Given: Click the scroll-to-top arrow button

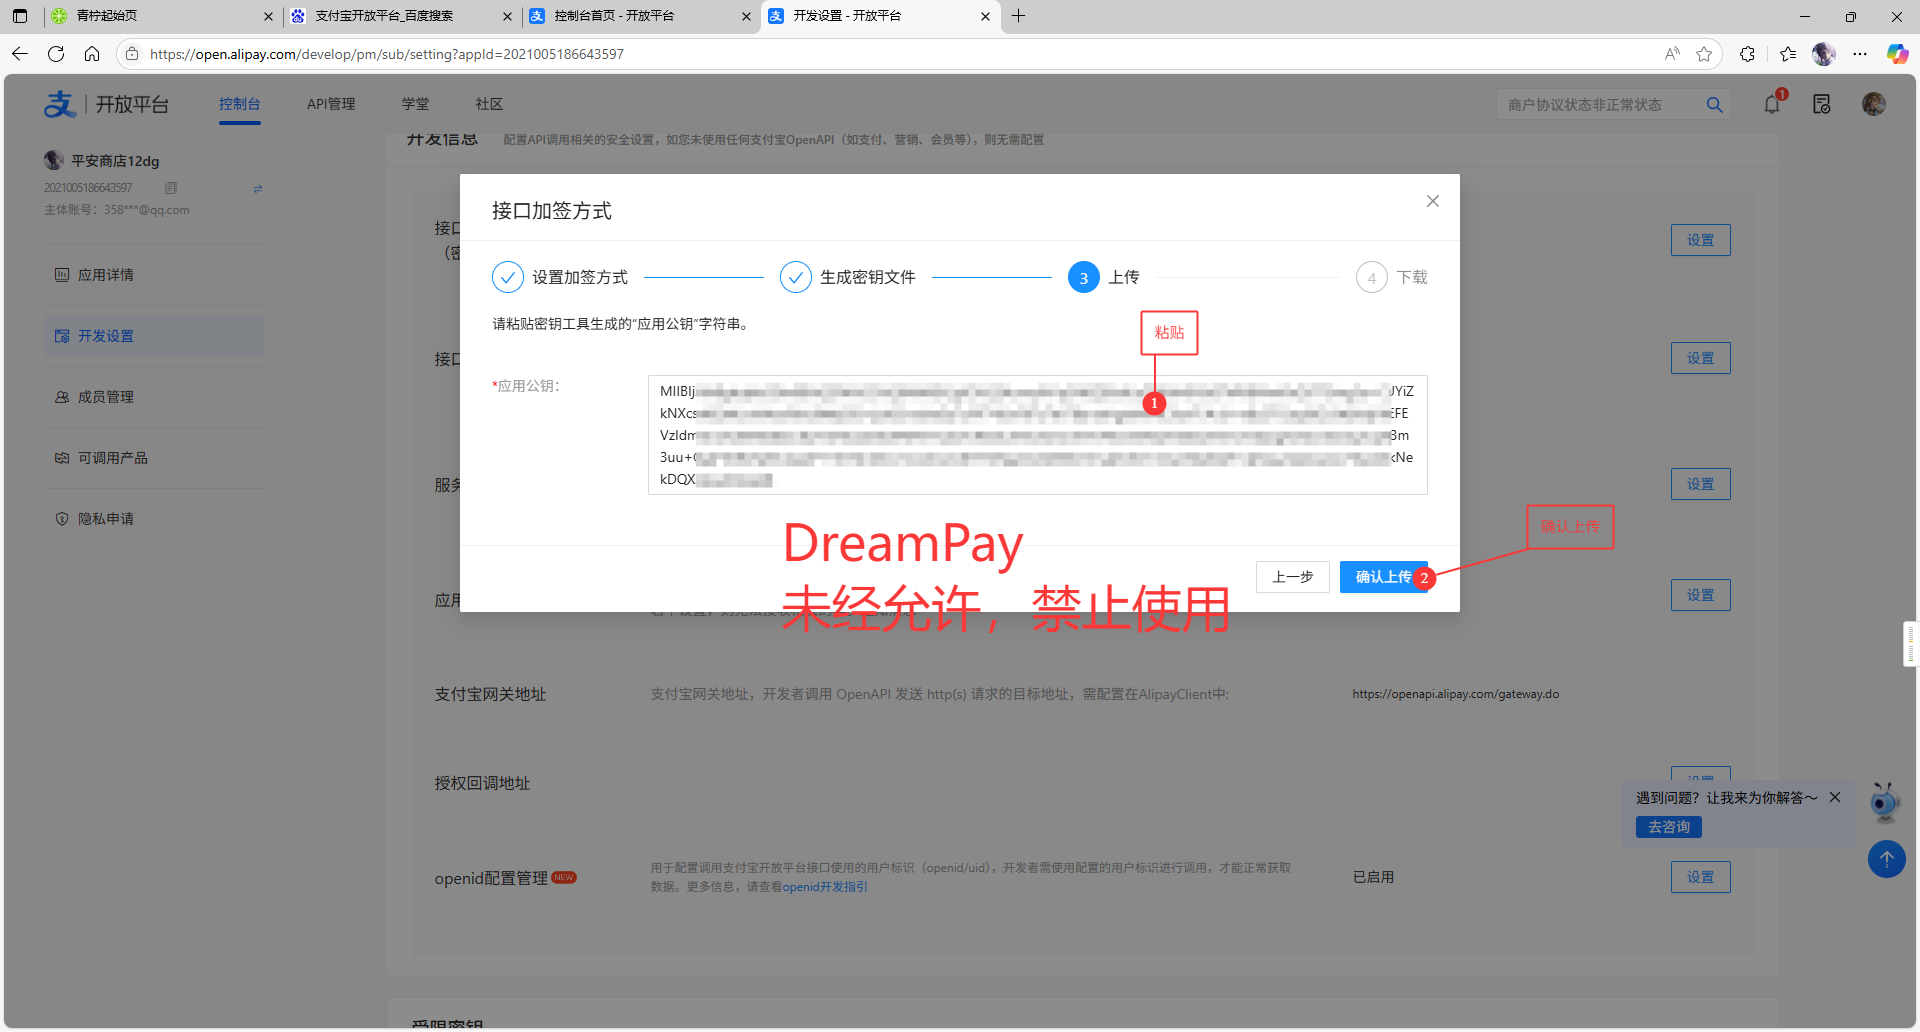Looking at the screenshot, I should point(1886,859).
